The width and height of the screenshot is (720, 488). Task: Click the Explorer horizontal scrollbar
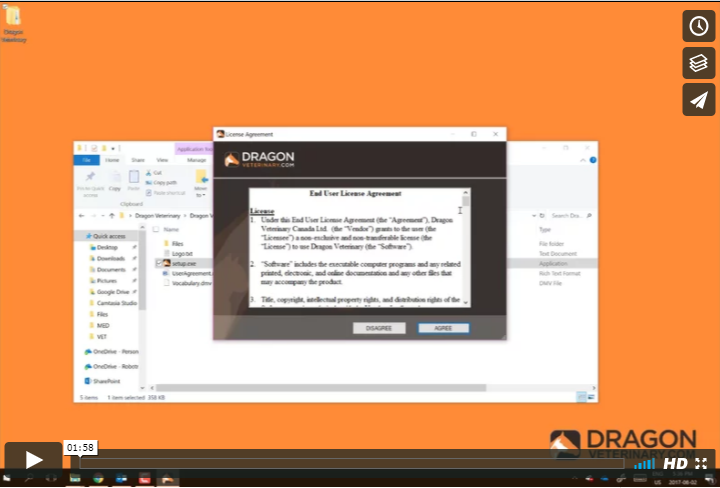321,388
